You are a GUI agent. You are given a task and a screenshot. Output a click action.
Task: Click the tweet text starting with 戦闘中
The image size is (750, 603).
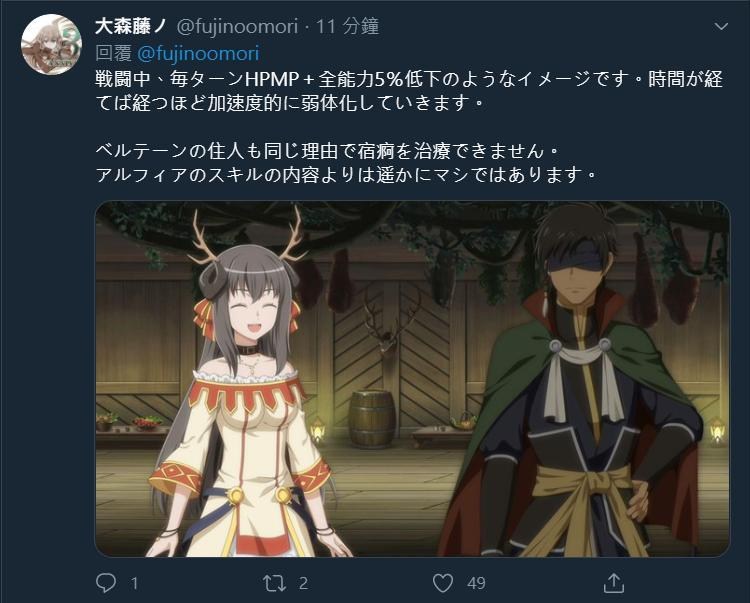pyautogui.click(x=409, y=91)
